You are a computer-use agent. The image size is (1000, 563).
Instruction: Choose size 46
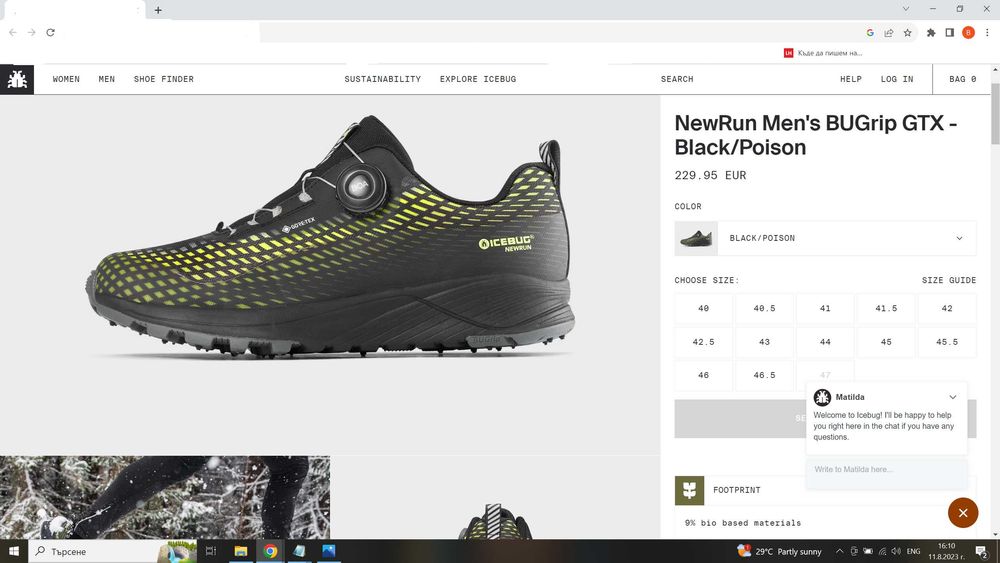[703, 376]
